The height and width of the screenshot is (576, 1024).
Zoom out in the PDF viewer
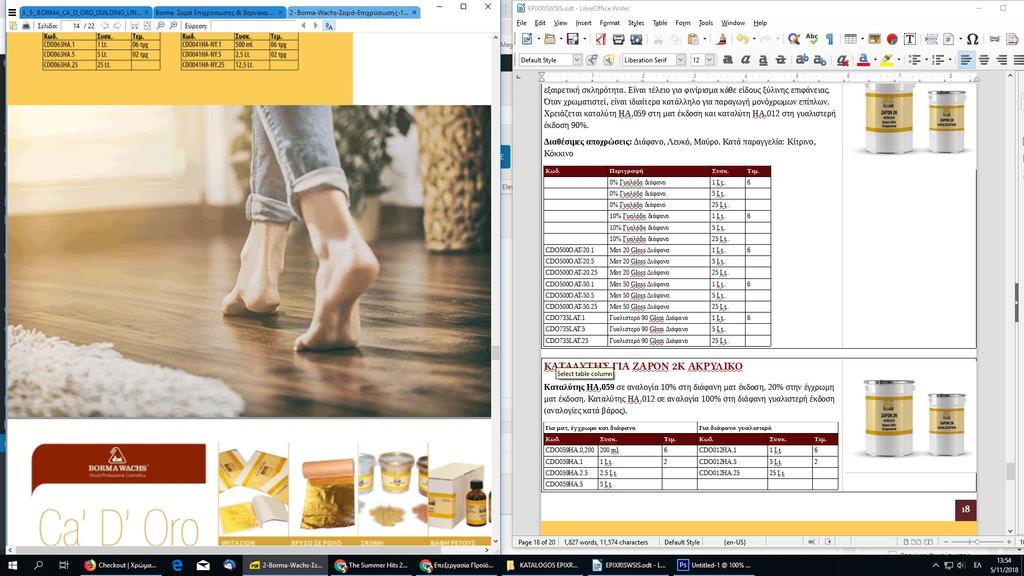(x=161, y=25)
